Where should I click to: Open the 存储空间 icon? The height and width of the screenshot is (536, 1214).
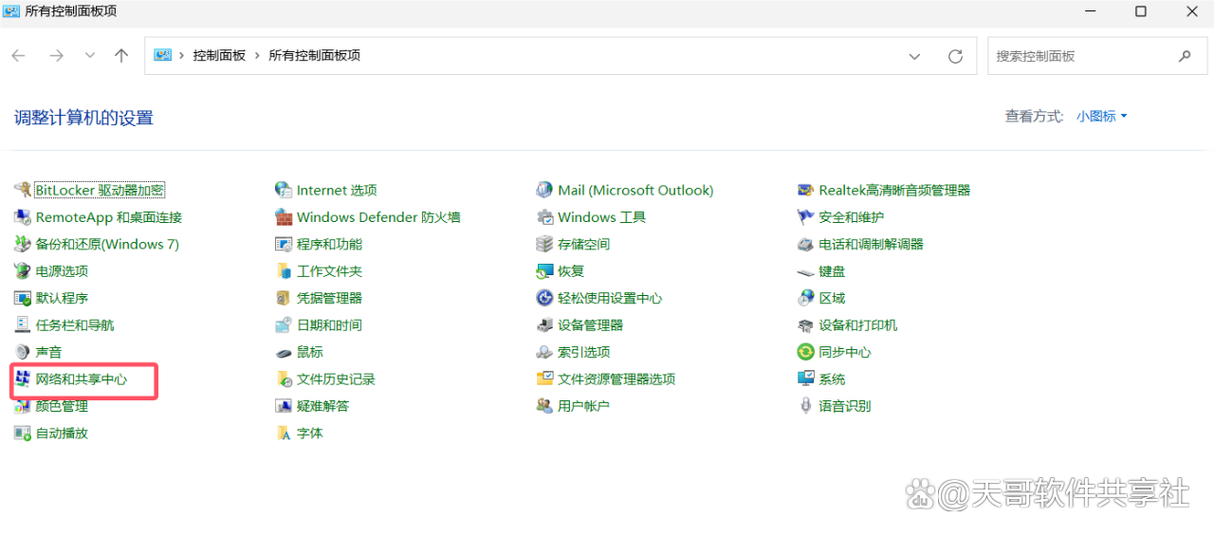click(x=544, y=244)
